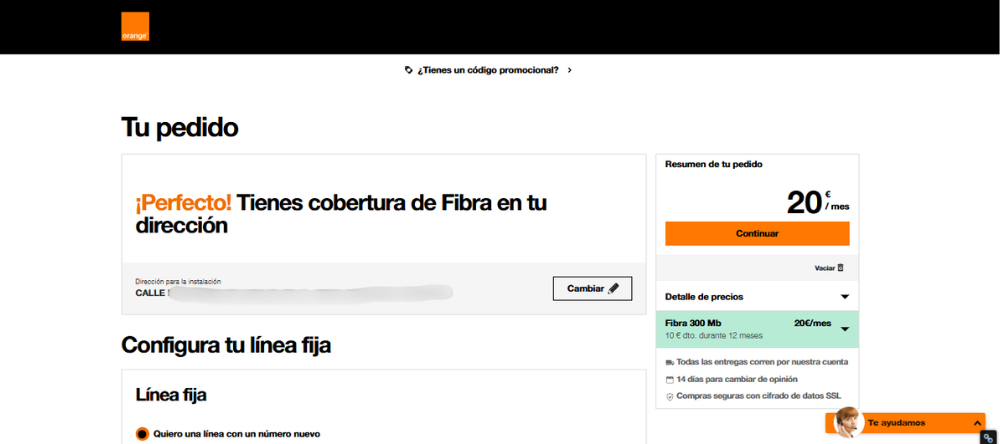Click small link icon at bottom-right corner
1000x444 pixels.
click(x=989, y=438)
